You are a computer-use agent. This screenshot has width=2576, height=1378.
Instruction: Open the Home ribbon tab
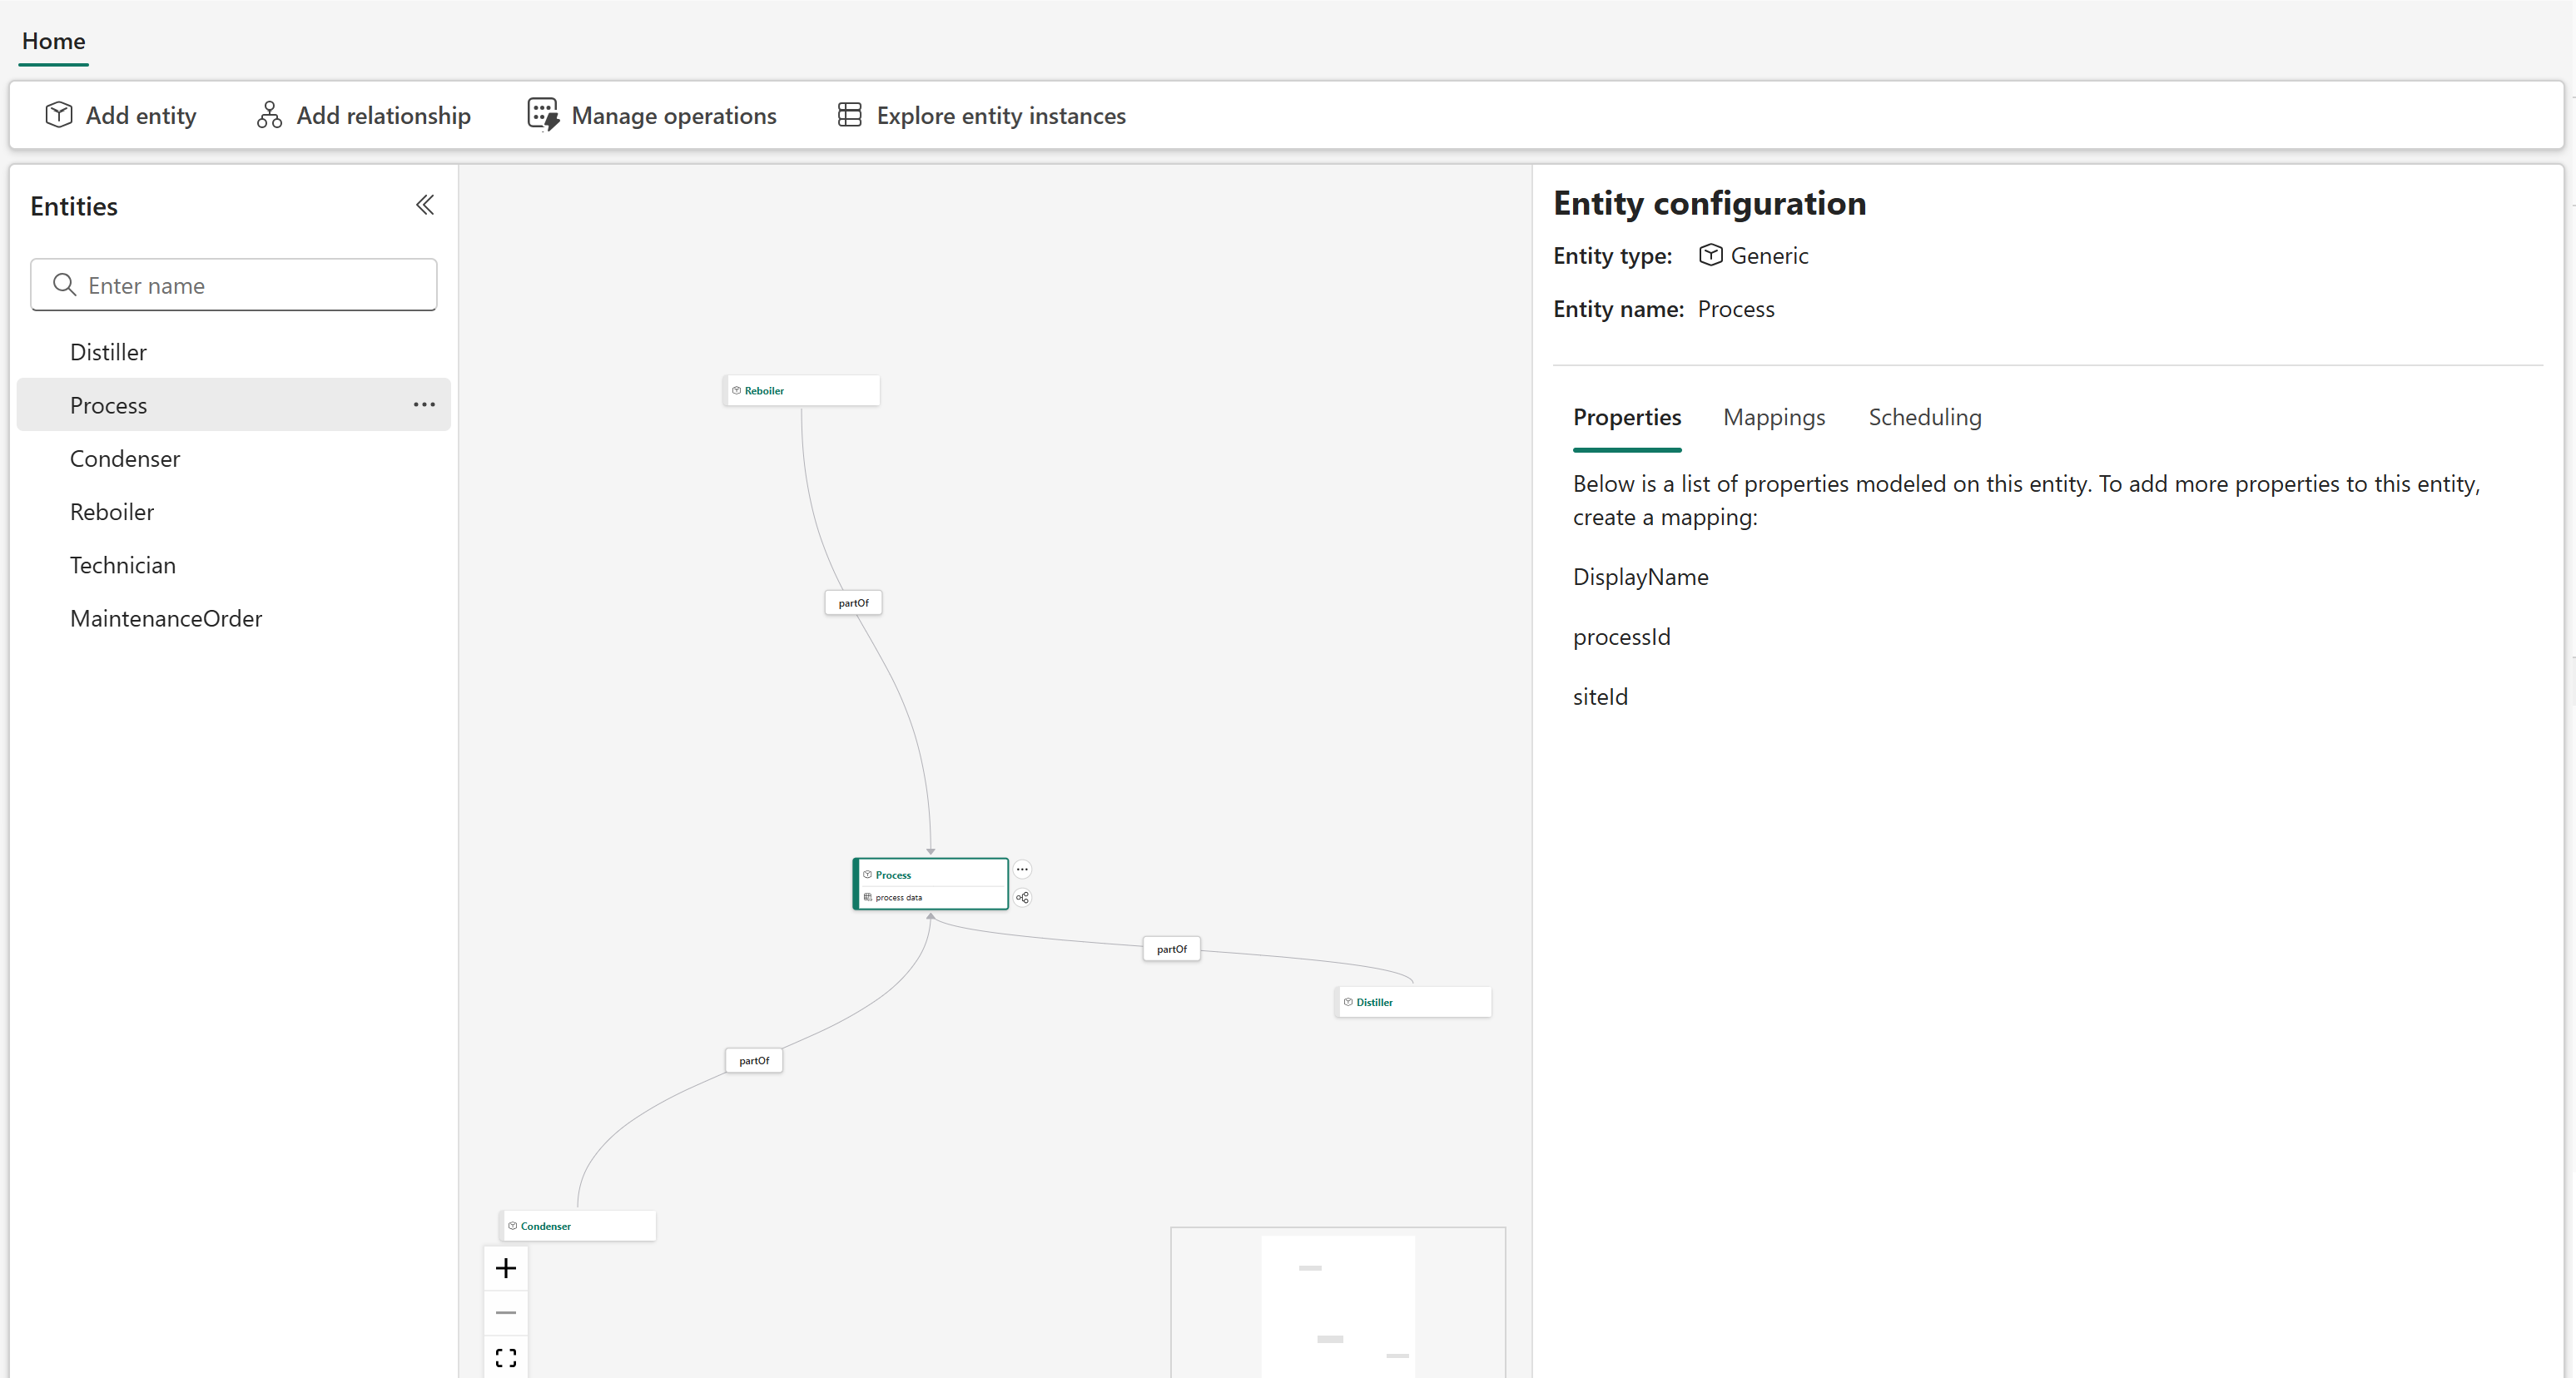click(x=54, y=41)
